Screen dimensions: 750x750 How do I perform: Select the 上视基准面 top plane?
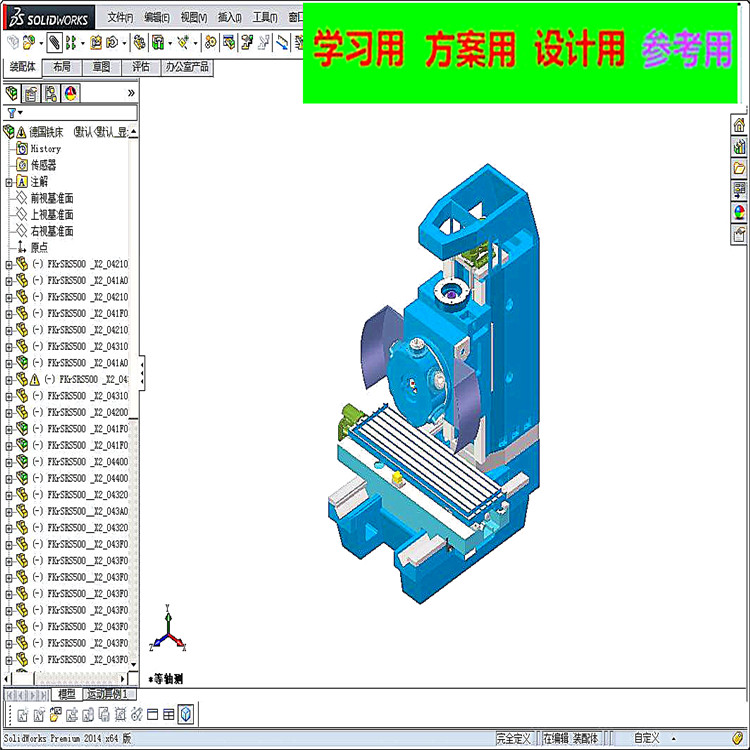[52, 215]
